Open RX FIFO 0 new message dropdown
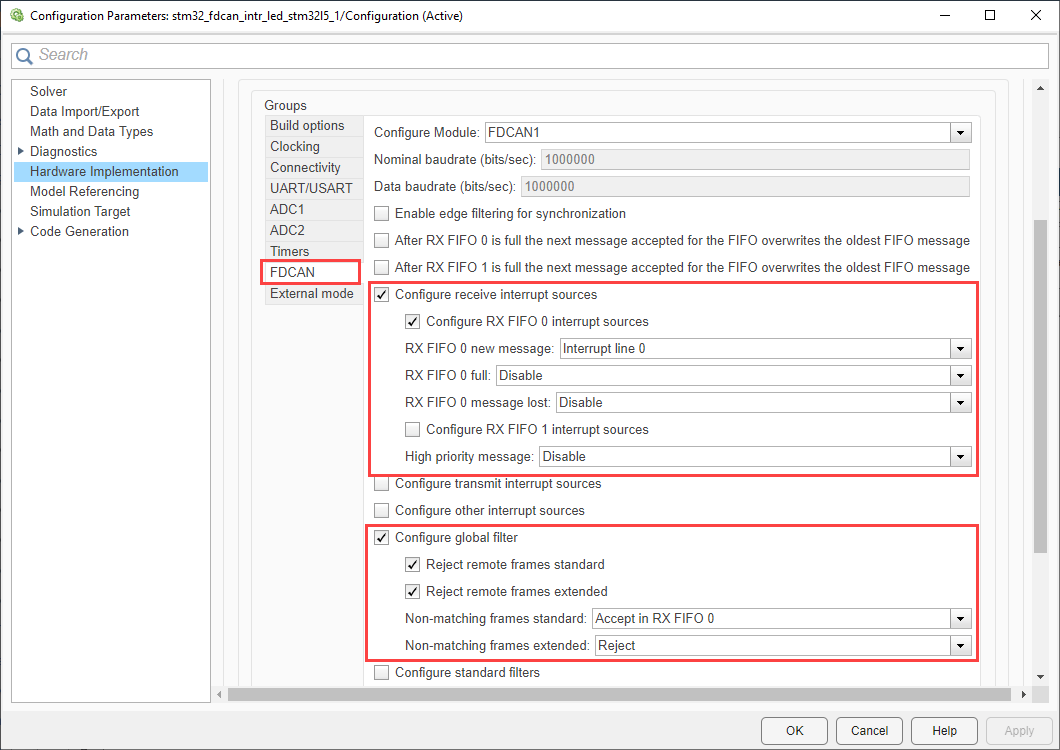The width and height of the screenshot is (1060, 750). (960, 349)
